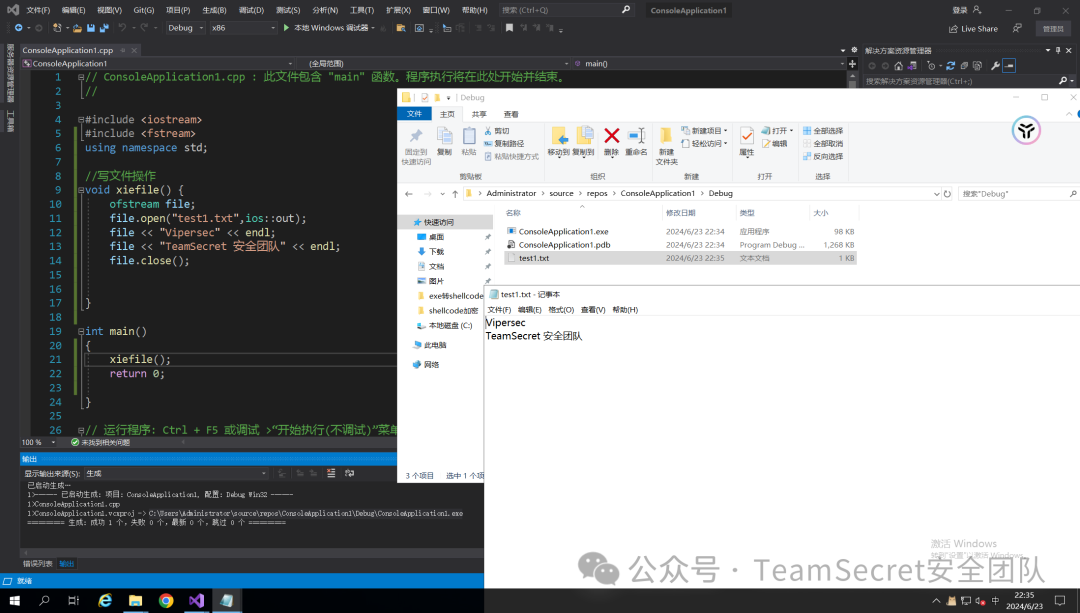Viewport: 1080px width, 613px height.
Task: Open file icon in Visual Studio toolbar
Action: click(x=77, y=28)
